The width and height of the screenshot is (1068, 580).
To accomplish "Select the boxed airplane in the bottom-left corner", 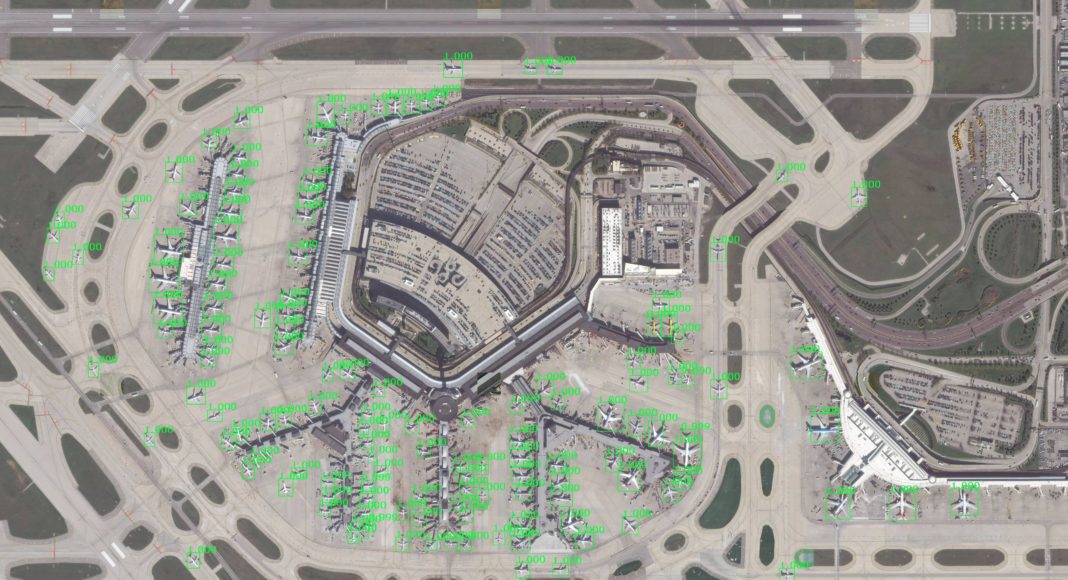I will point(194,560).
